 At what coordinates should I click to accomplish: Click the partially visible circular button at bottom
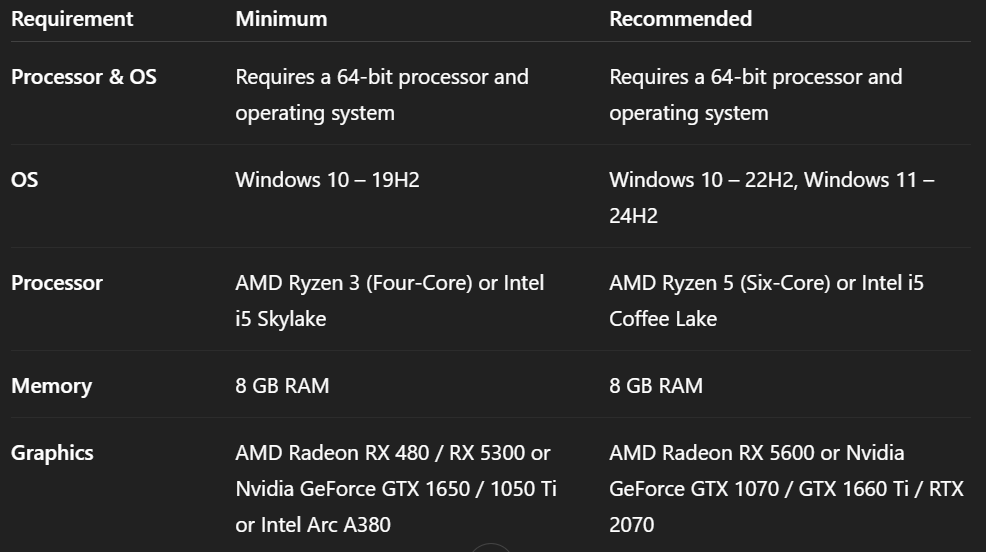[x=491, y=547]
